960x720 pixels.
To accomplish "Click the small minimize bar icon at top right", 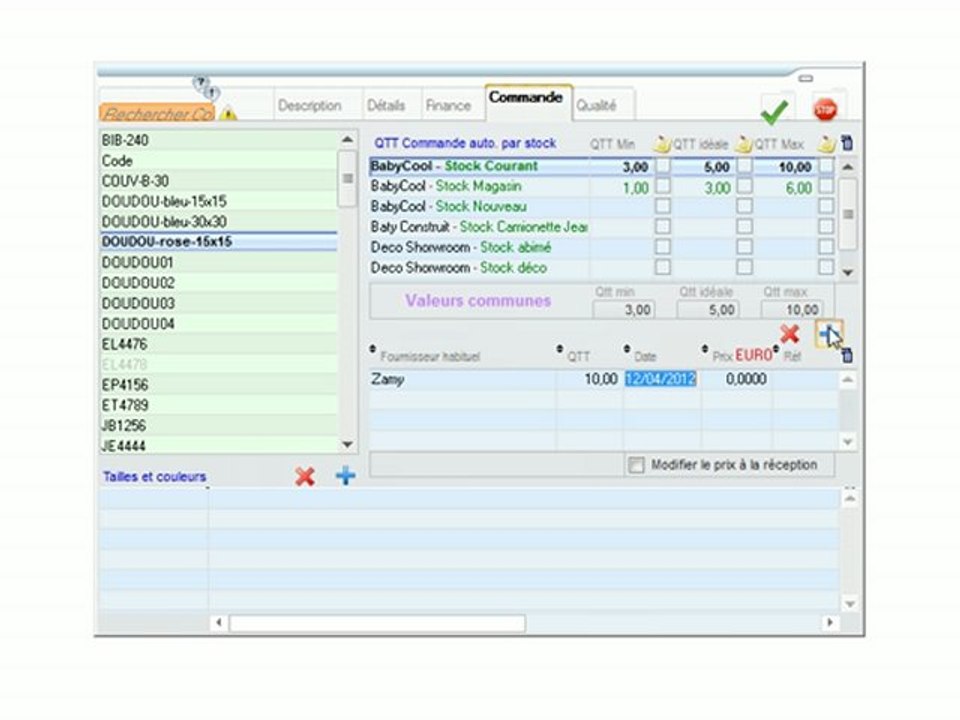I will [x=806, y=78].
